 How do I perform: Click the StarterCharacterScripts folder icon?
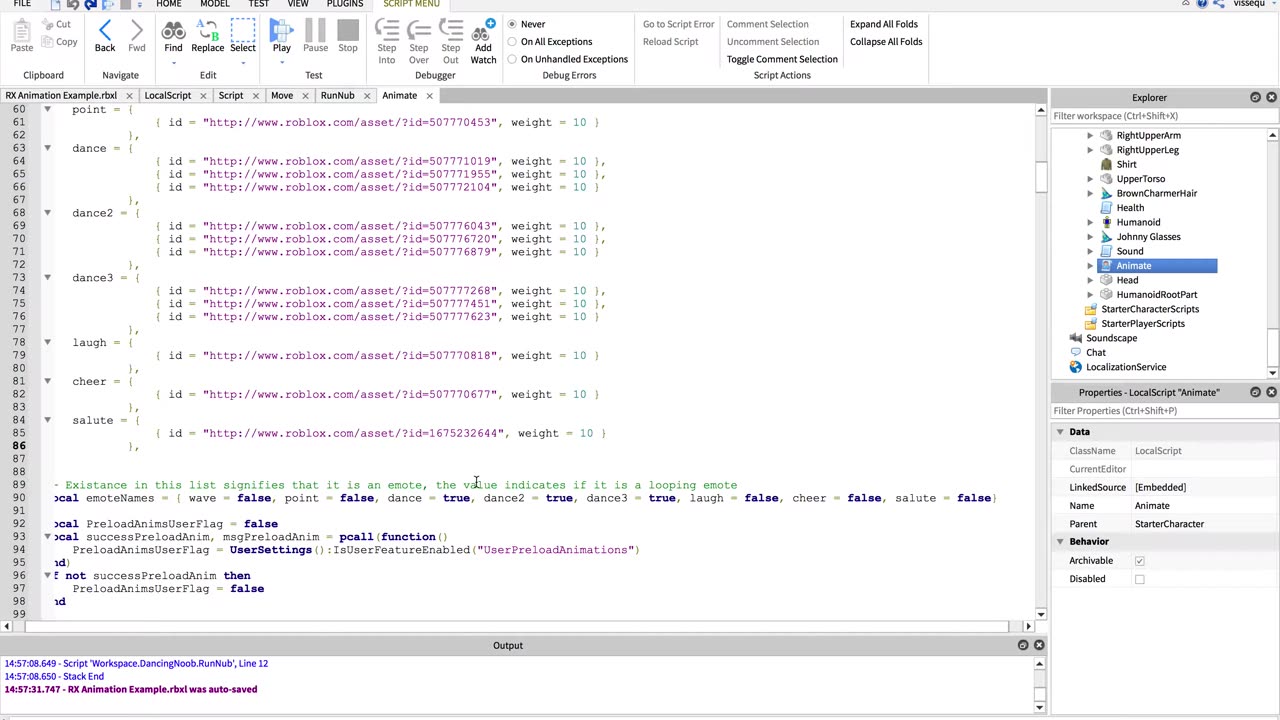(x=1091, y=309)
